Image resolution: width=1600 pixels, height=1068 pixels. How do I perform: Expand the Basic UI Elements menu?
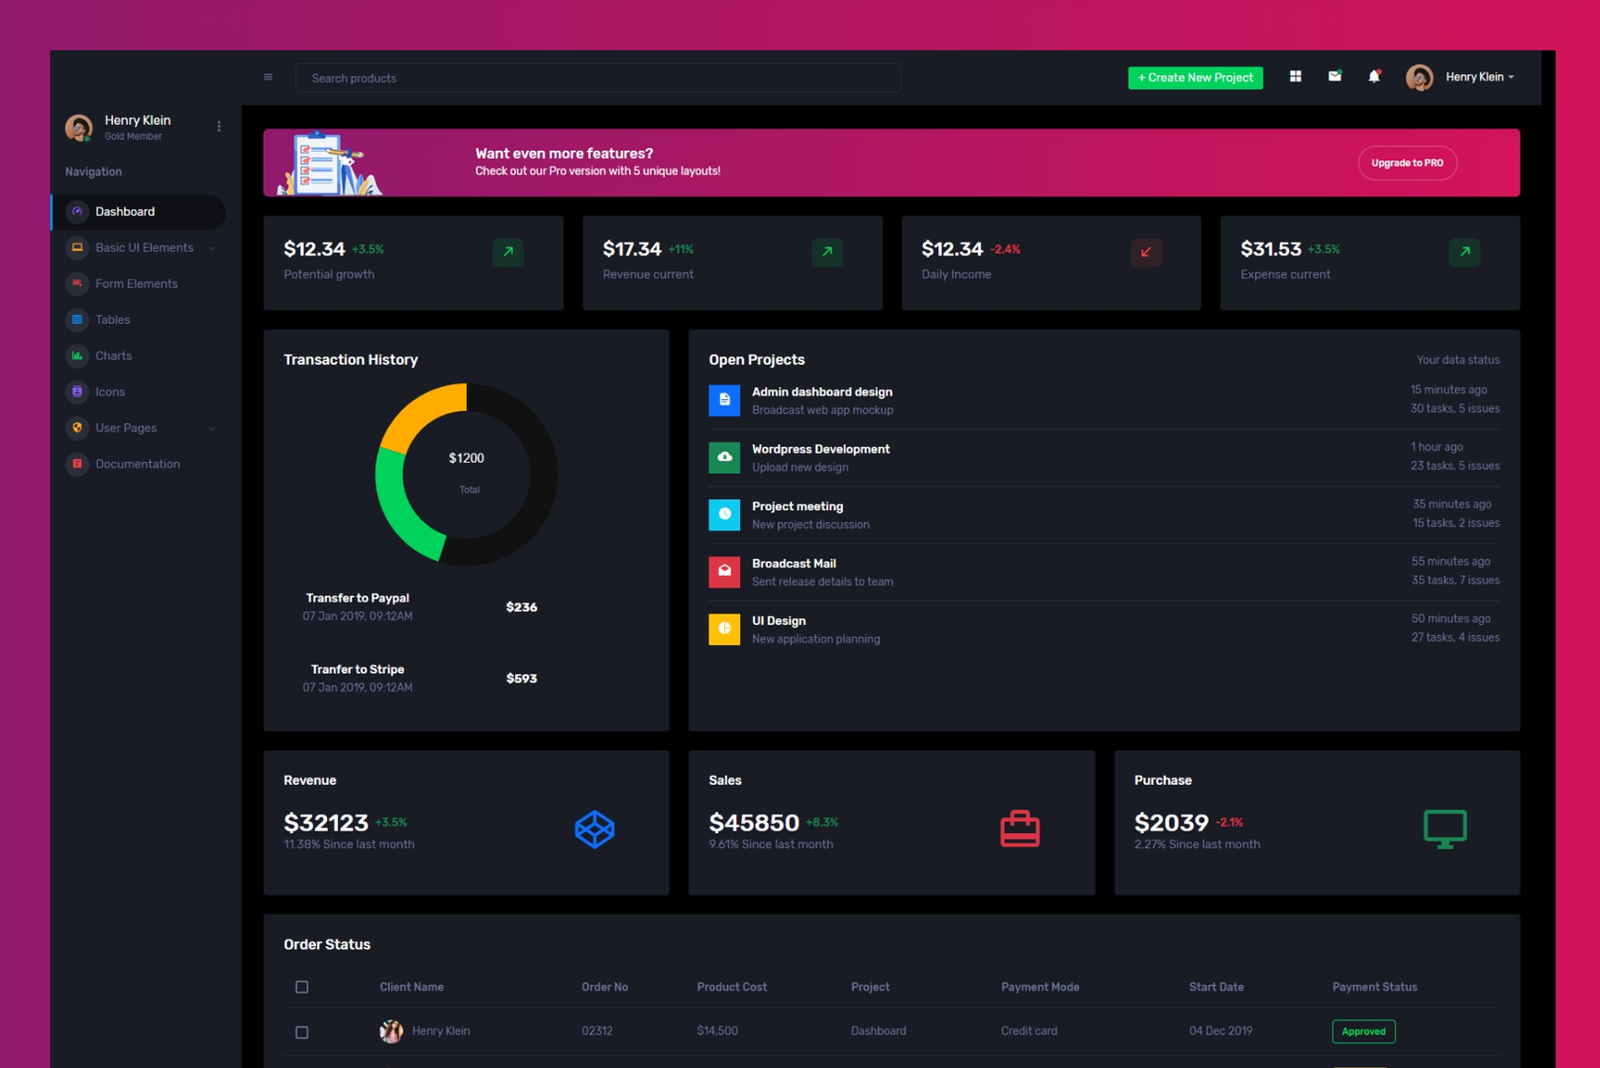143,247
